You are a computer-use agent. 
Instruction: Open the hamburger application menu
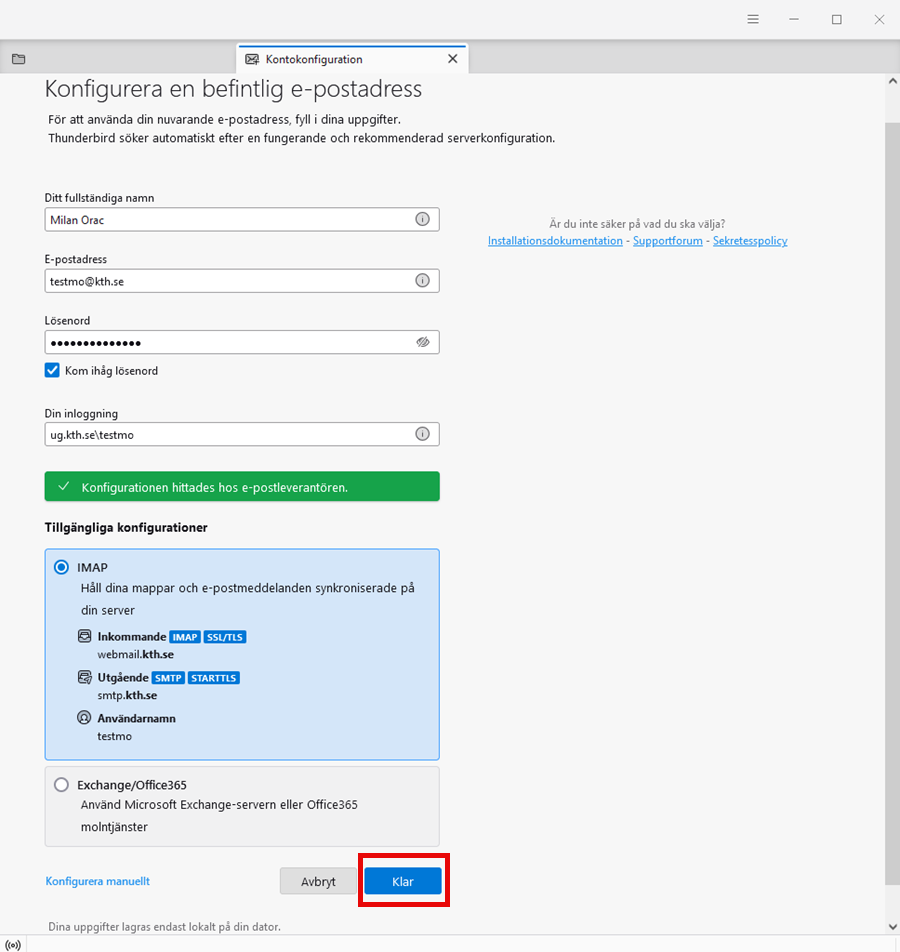tap(753, 19)
